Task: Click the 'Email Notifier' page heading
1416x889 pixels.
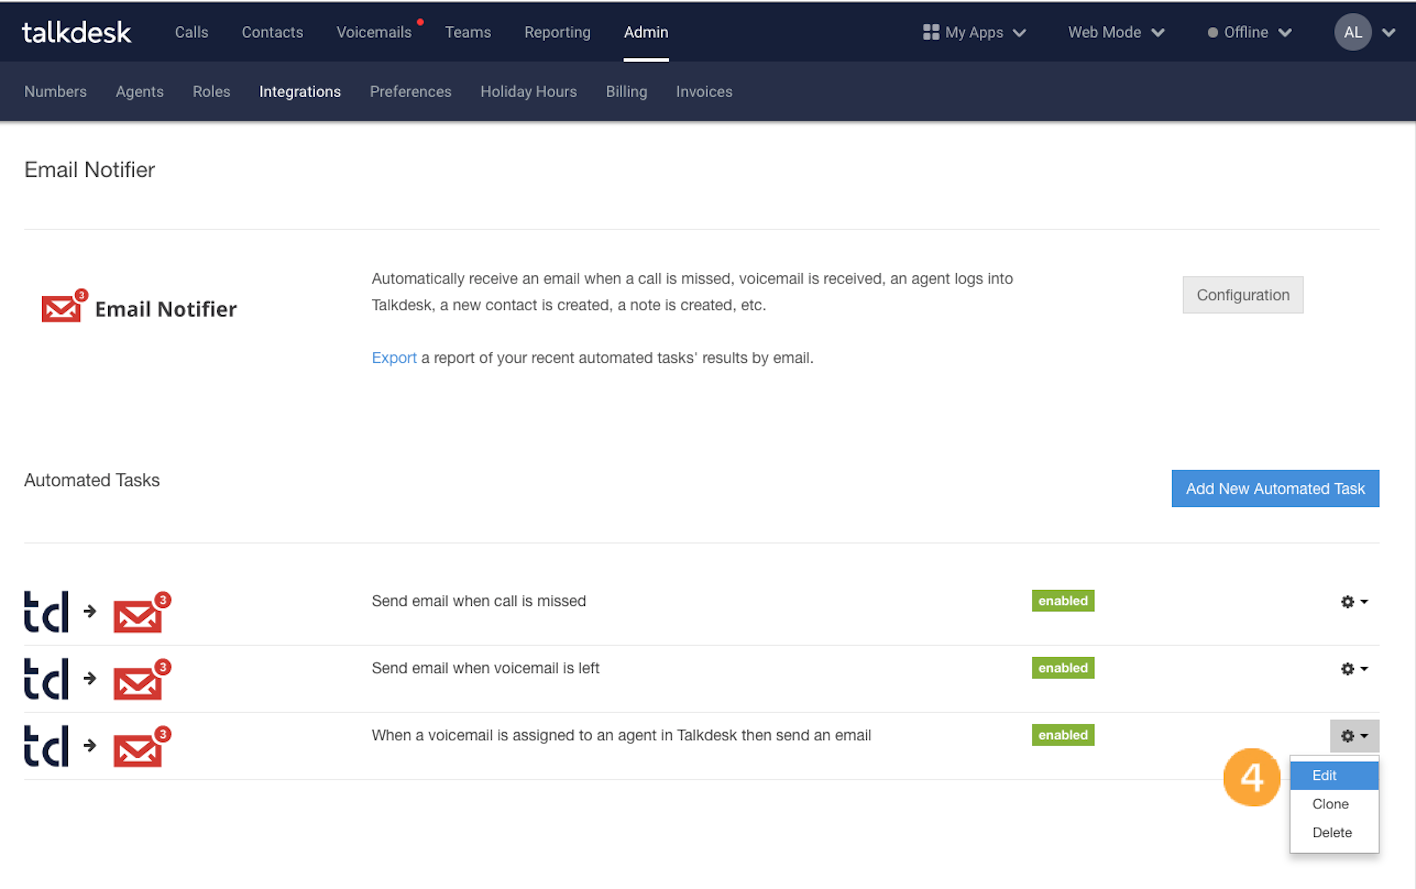Action: 90,170
